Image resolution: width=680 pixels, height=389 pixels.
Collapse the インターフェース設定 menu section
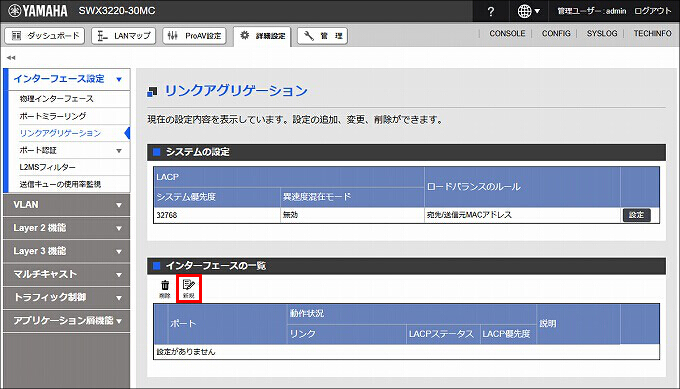point(67,79)
